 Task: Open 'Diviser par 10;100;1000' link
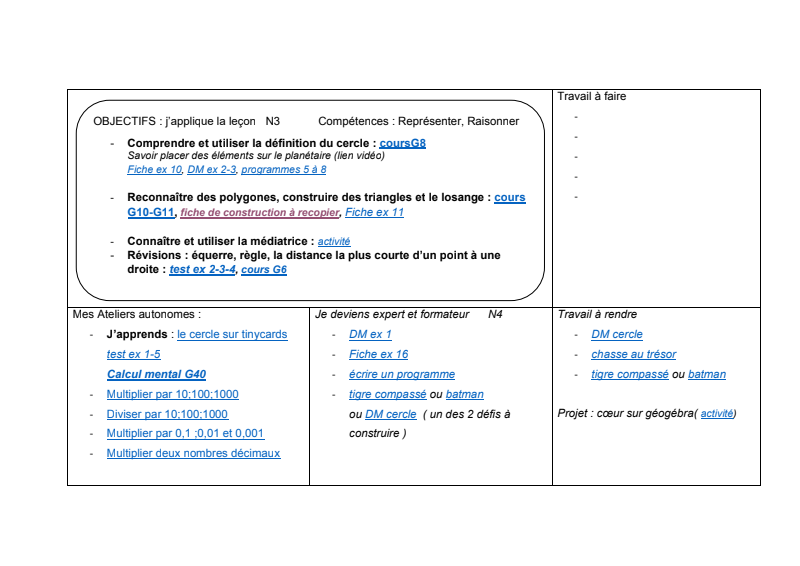(167, 414)
